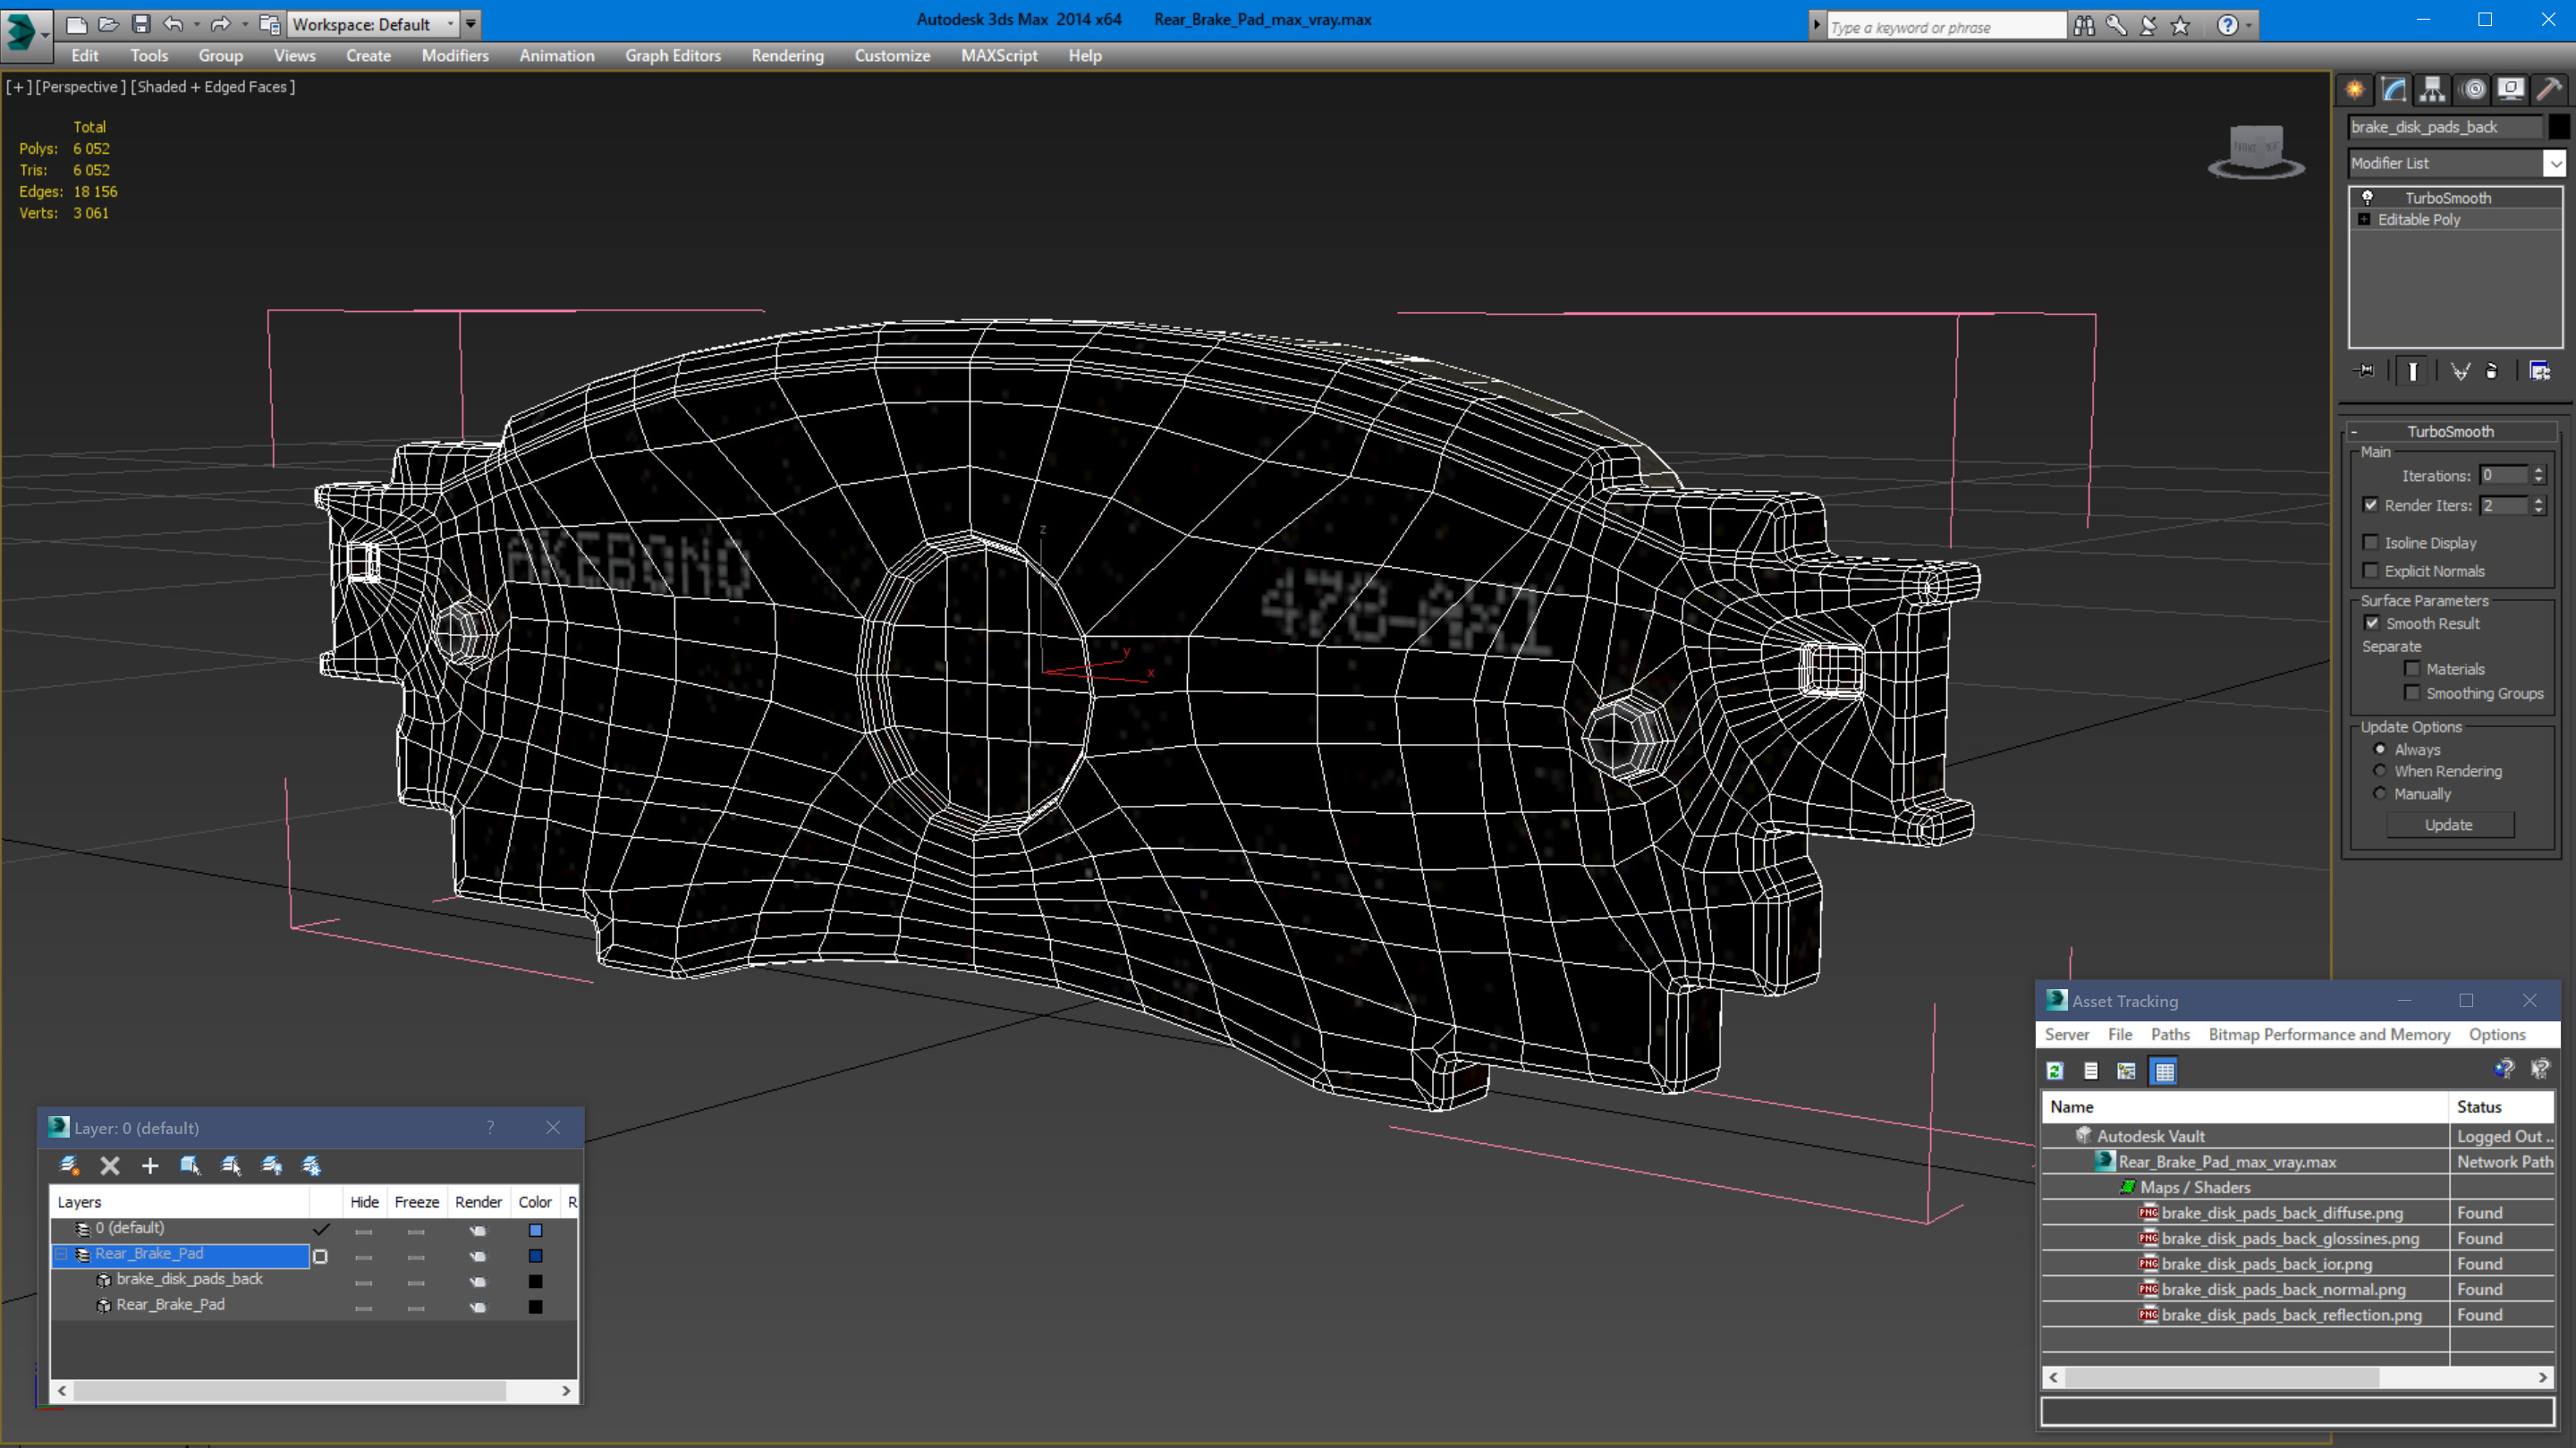Toggle the Smooth Result checkbox
Viewport: 2576px width, 1448px height.
pos(2371,623)
